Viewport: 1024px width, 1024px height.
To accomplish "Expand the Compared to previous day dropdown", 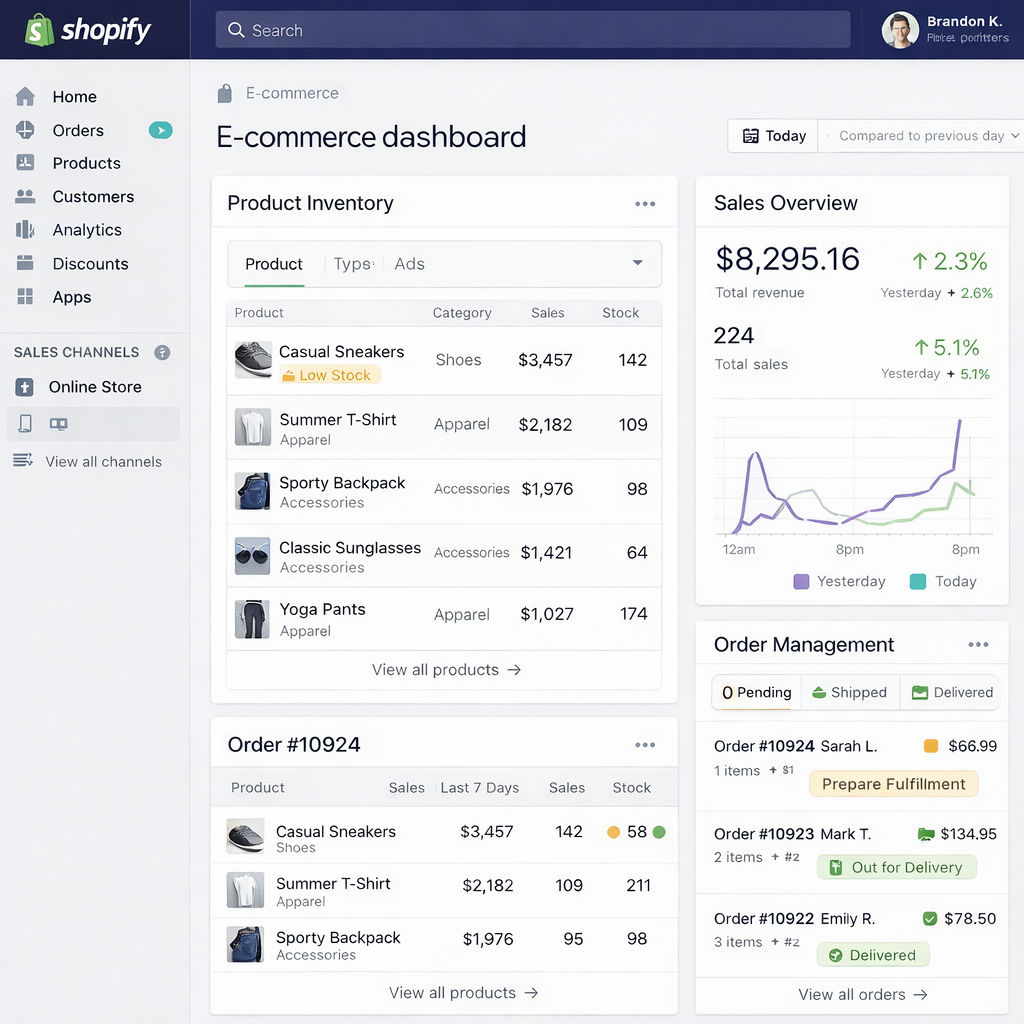I will [x=928, y=136].
